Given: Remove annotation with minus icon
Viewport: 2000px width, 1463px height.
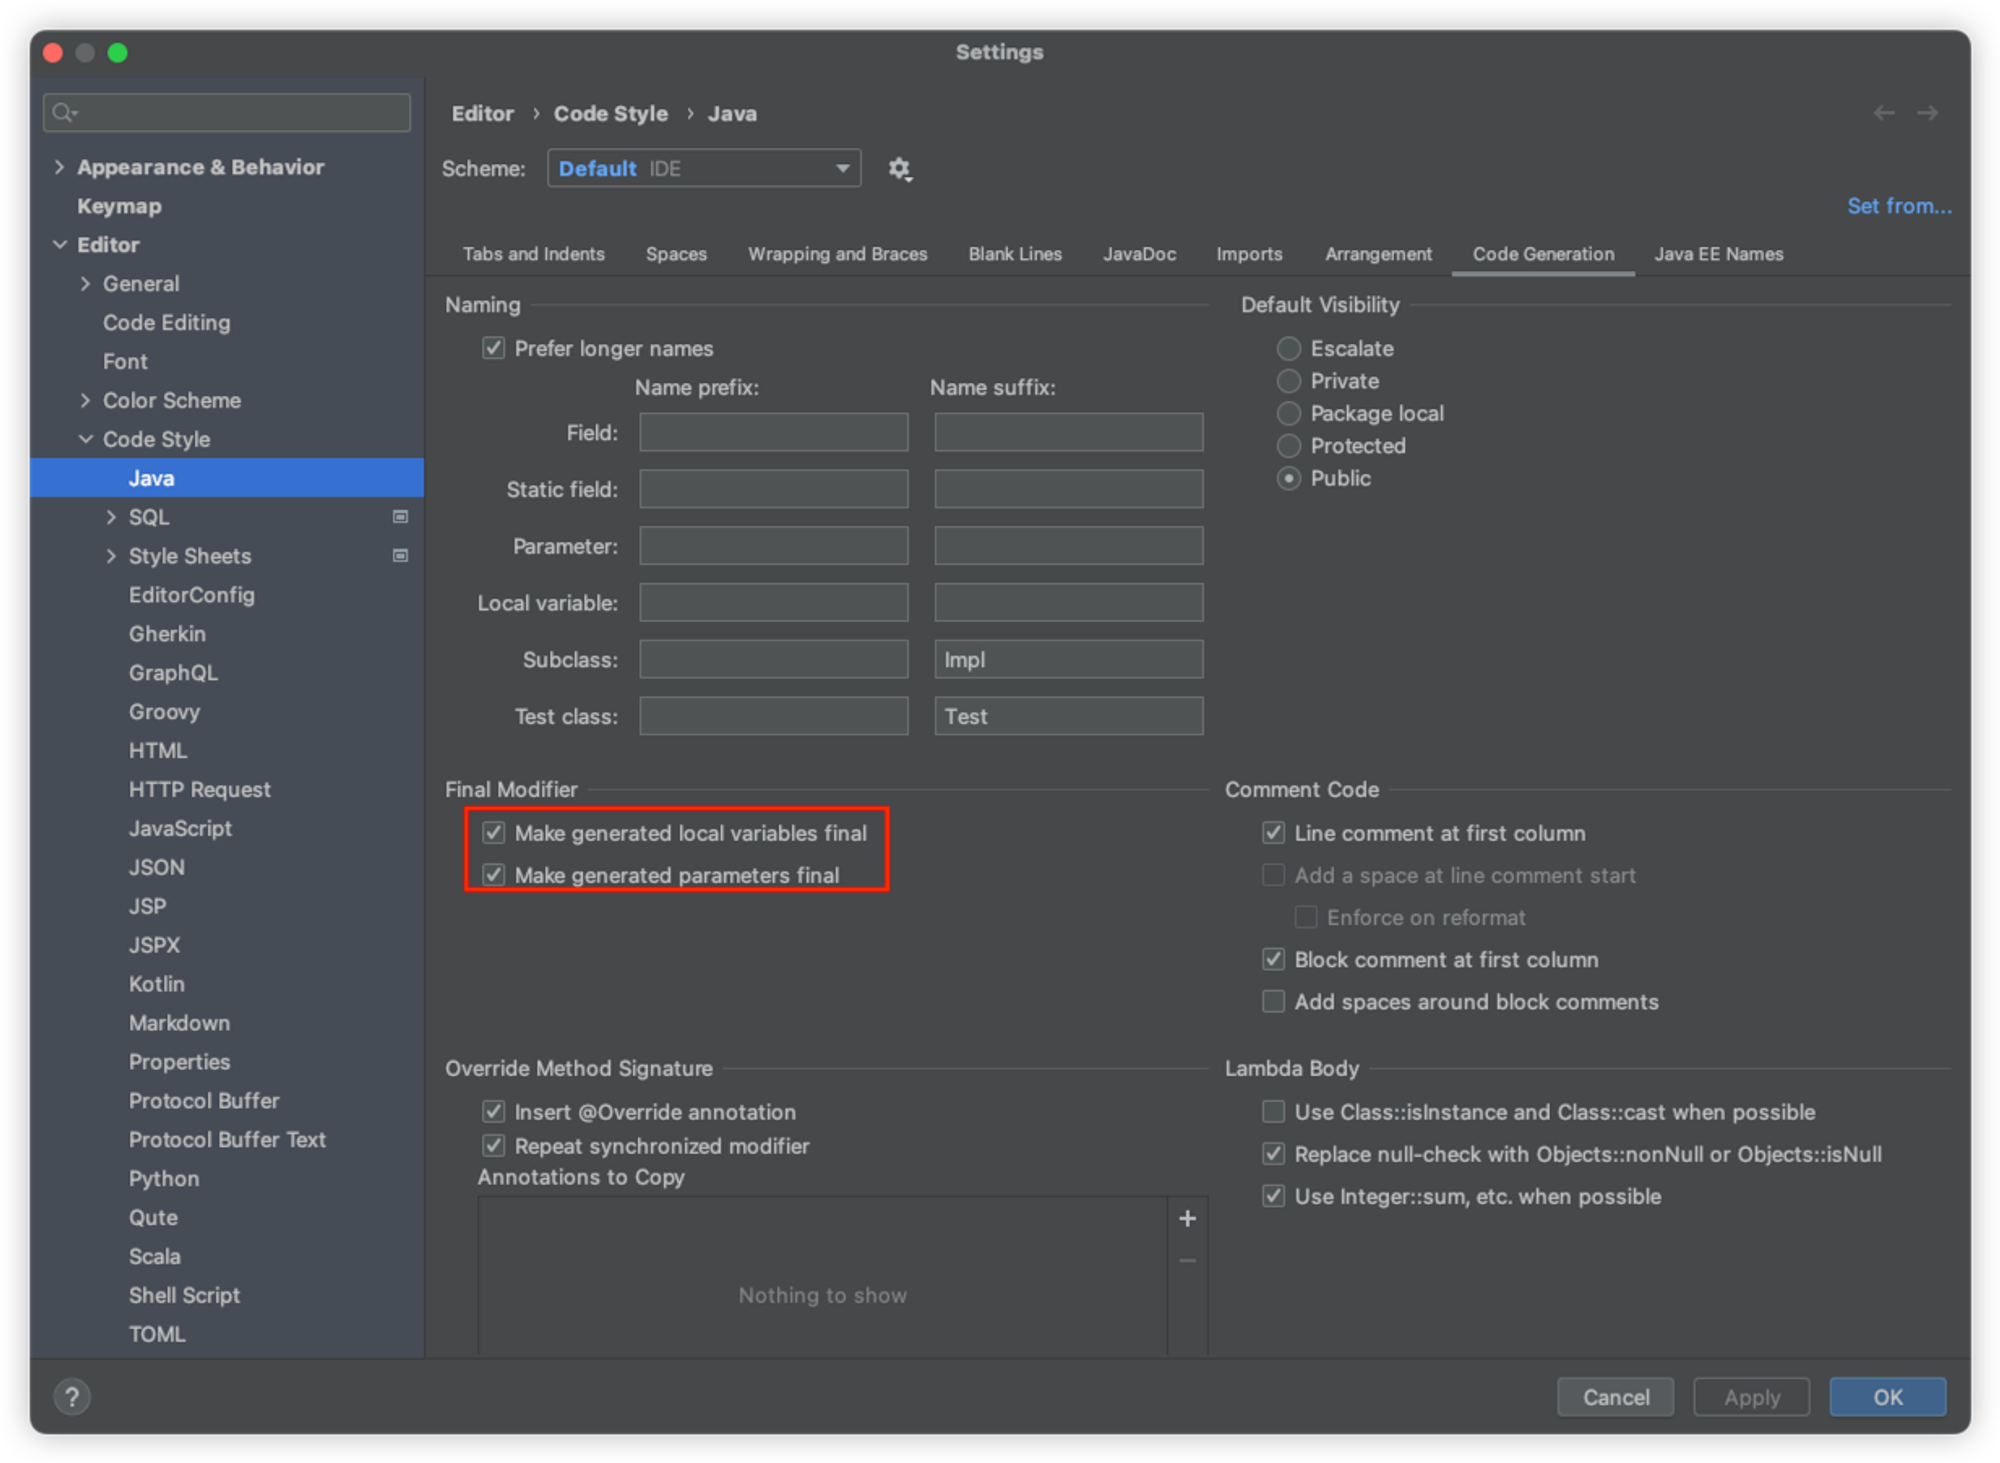Looking at the screenshot, I should pyautogui.click(x=1187, y=1261).
